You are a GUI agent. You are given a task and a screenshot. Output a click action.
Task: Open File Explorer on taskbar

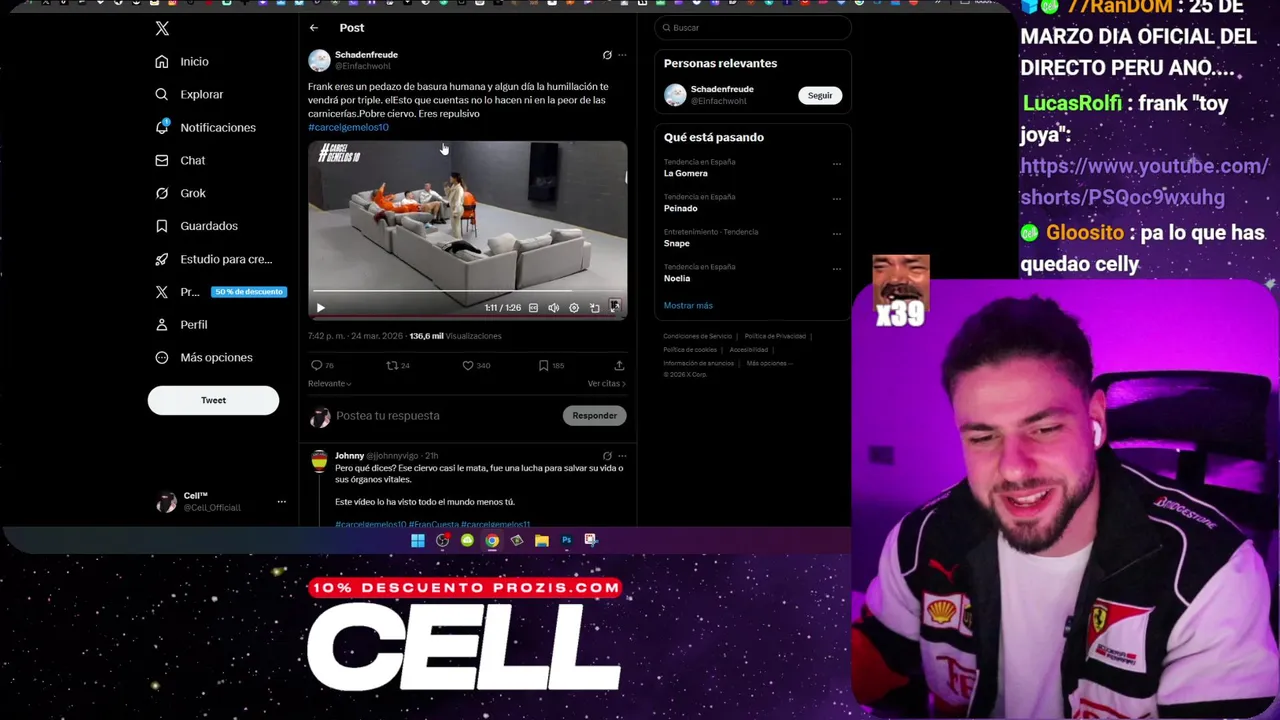pyautogui.click(x=542, y=540)
